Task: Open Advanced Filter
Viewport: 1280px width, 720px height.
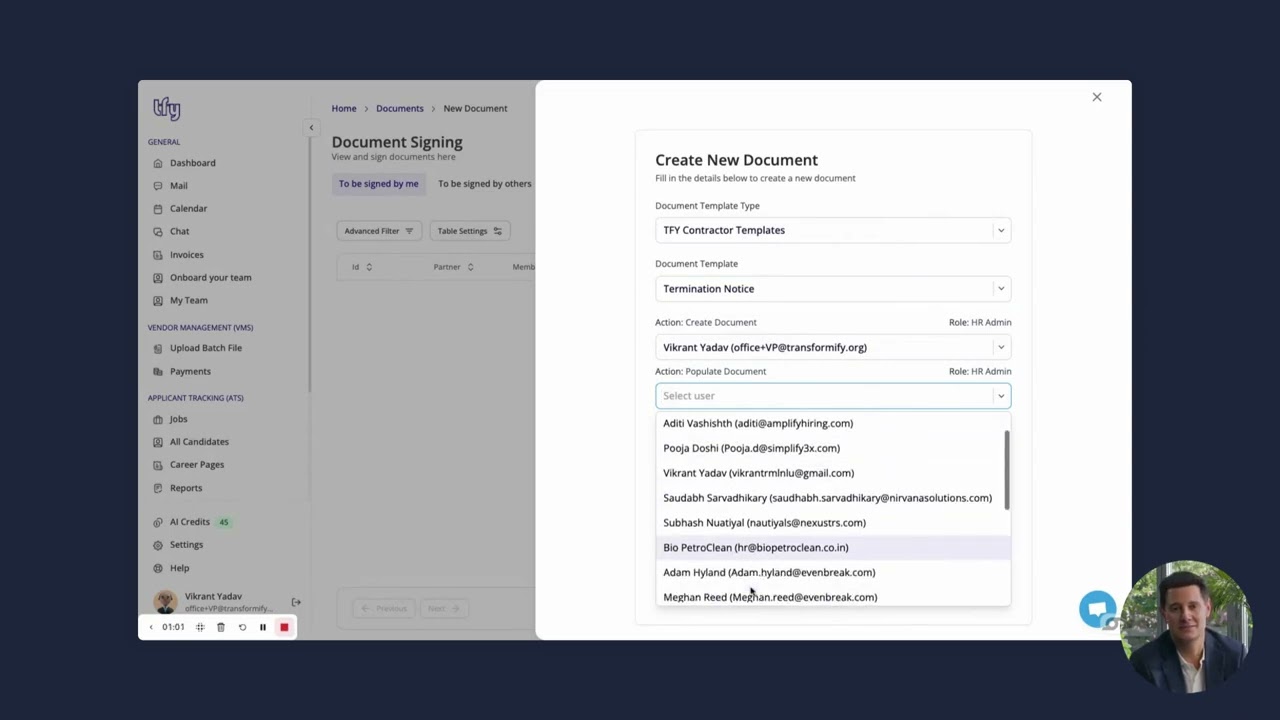Action: 379,231
